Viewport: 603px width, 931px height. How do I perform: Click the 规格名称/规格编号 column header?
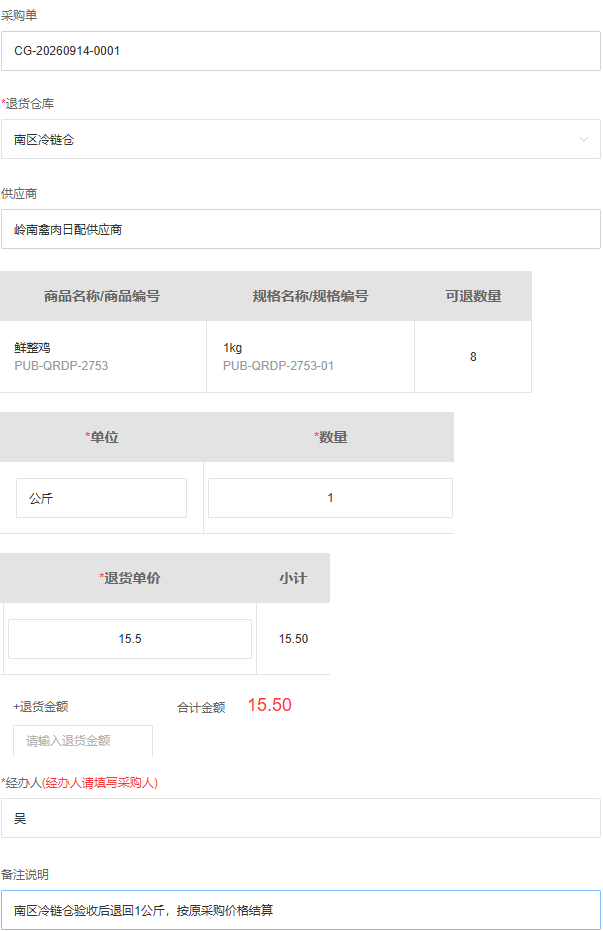310,296
